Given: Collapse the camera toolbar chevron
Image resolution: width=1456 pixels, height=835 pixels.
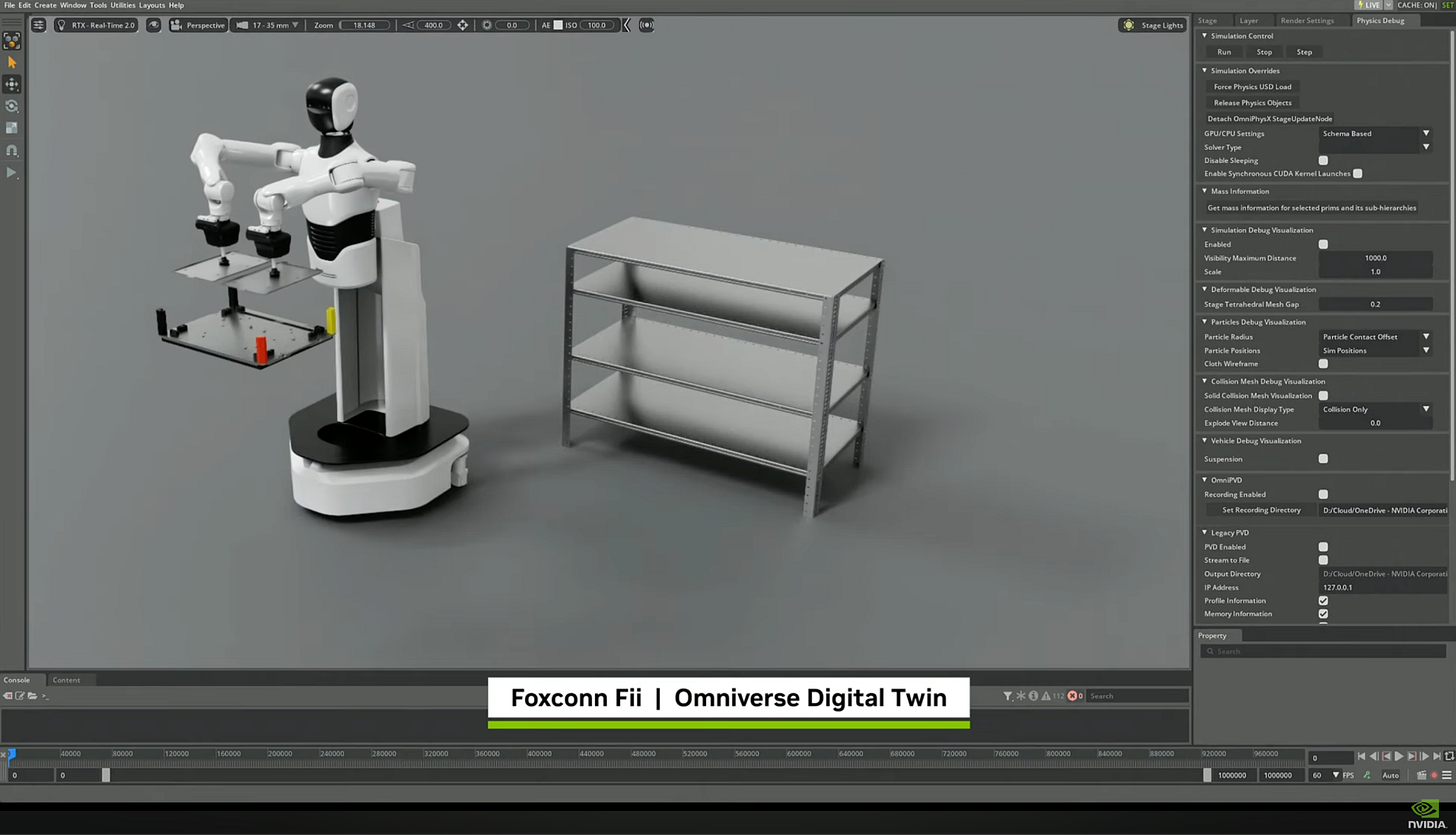Looking at the screenshot, I should pos(627,25).
